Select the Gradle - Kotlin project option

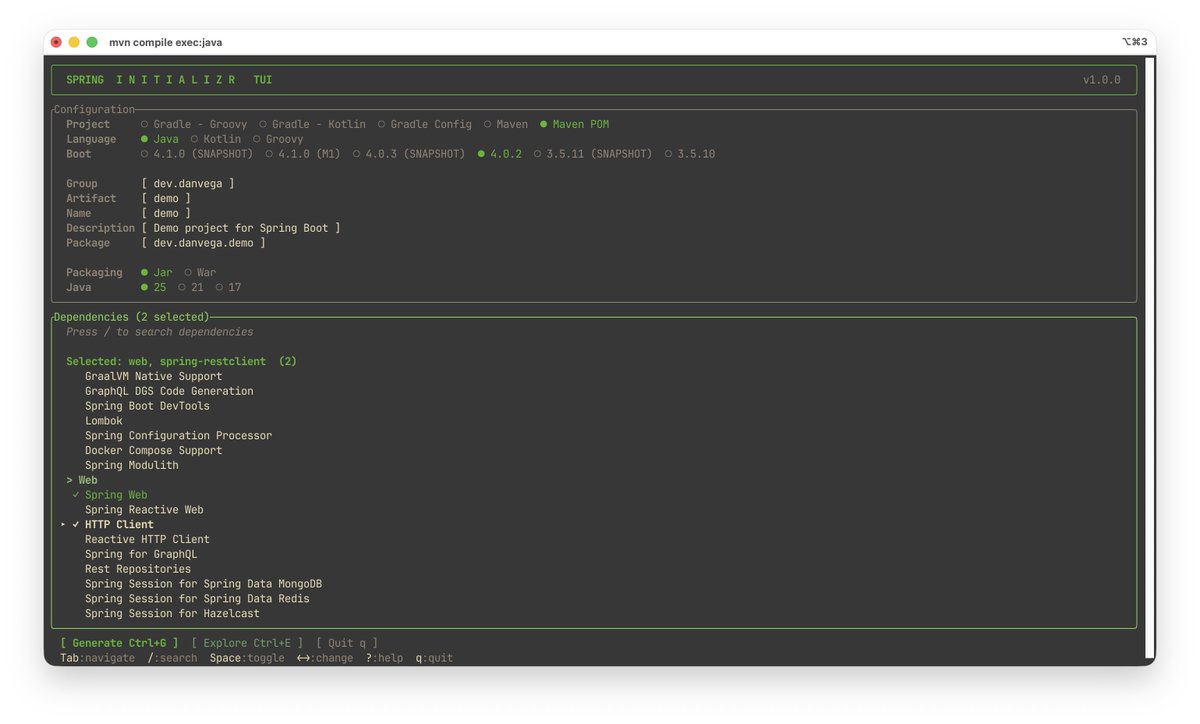[x=312, y=124]
